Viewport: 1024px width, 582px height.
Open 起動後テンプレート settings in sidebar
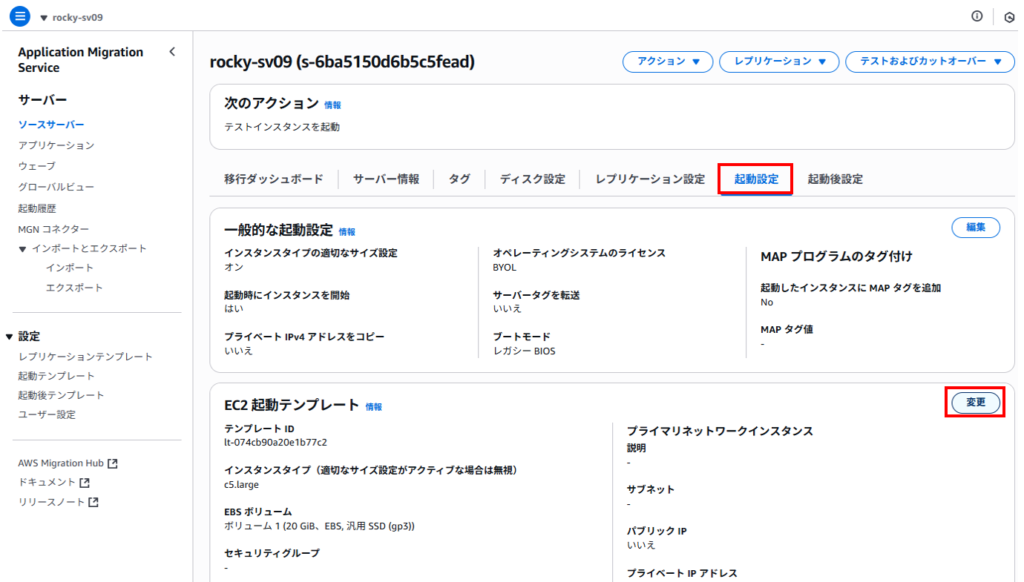pyautogui.click(x=61, y=395)
